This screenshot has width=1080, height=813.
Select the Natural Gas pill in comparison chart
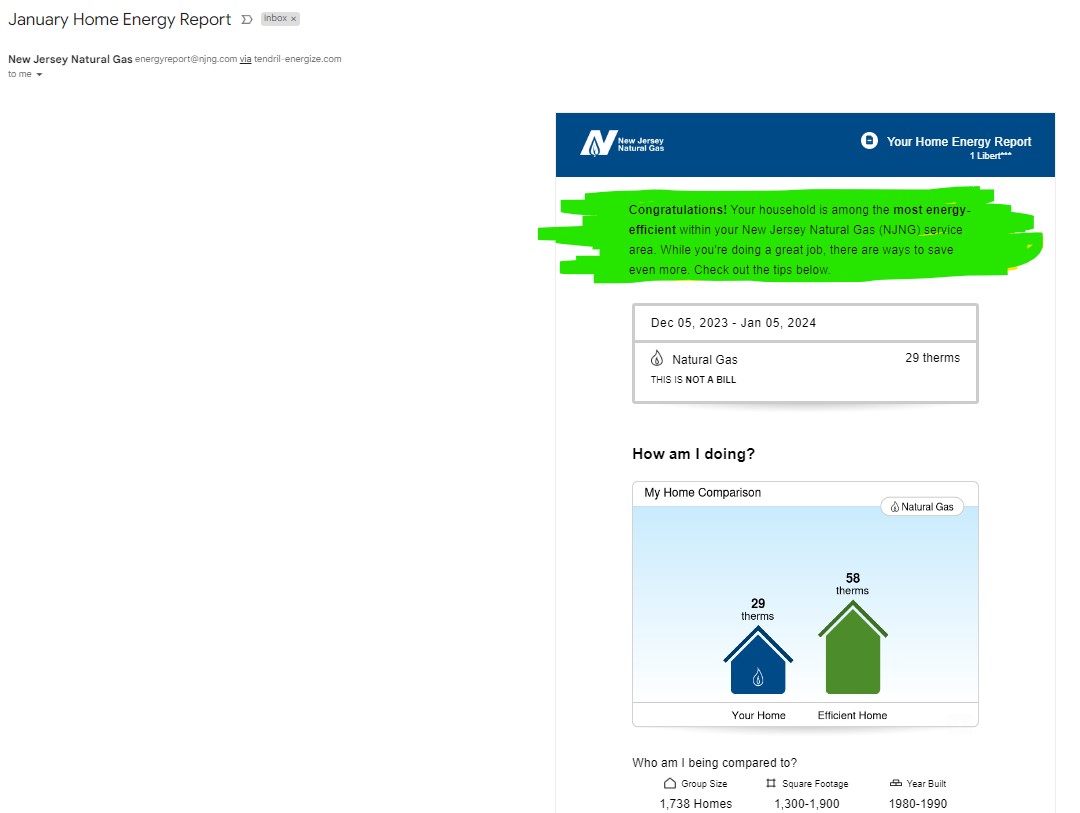pos(922,506)
